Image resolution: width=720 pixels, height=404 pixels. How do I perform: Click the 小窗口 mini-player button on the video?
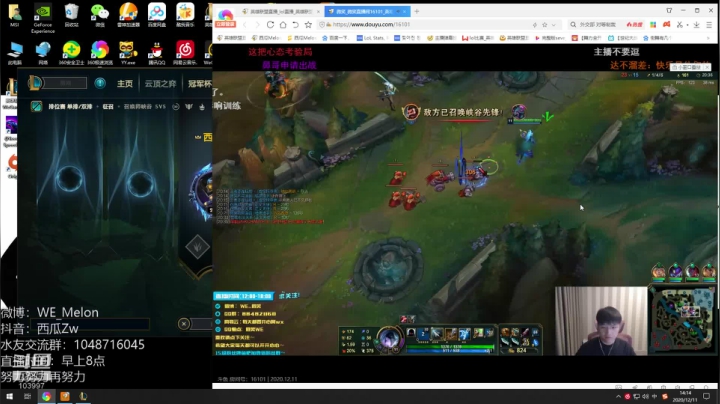(689, 67)
